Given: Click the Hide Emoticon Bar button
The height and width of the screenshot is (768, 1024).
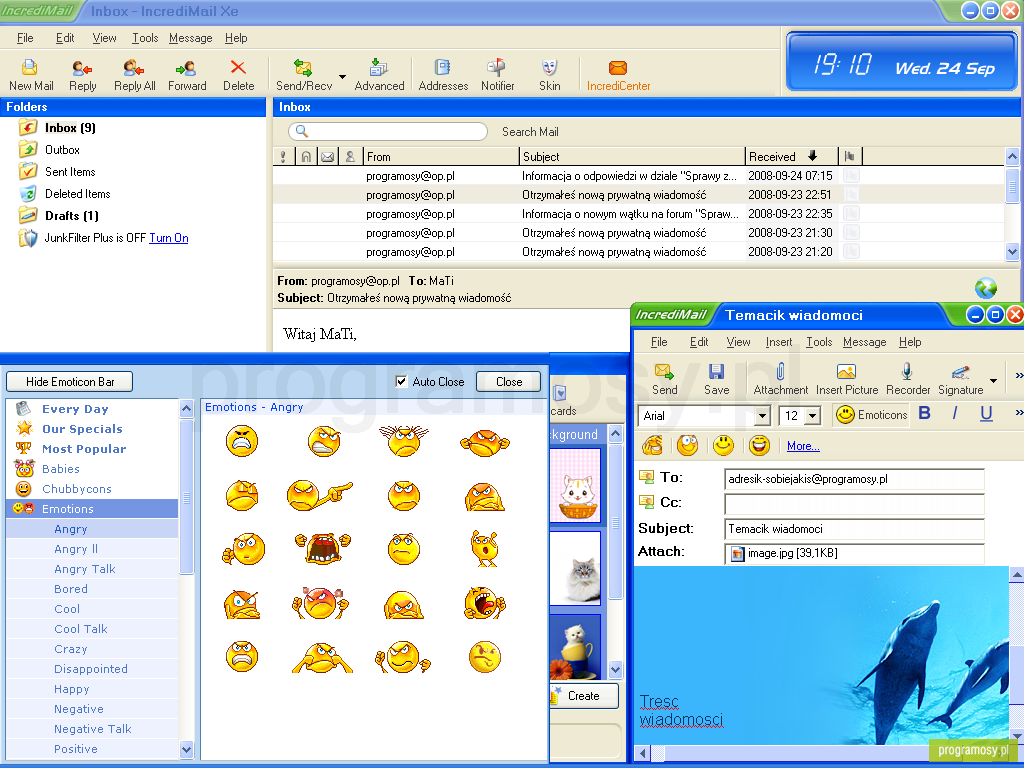Looking at the screenshot, I should tap(70, 381).
